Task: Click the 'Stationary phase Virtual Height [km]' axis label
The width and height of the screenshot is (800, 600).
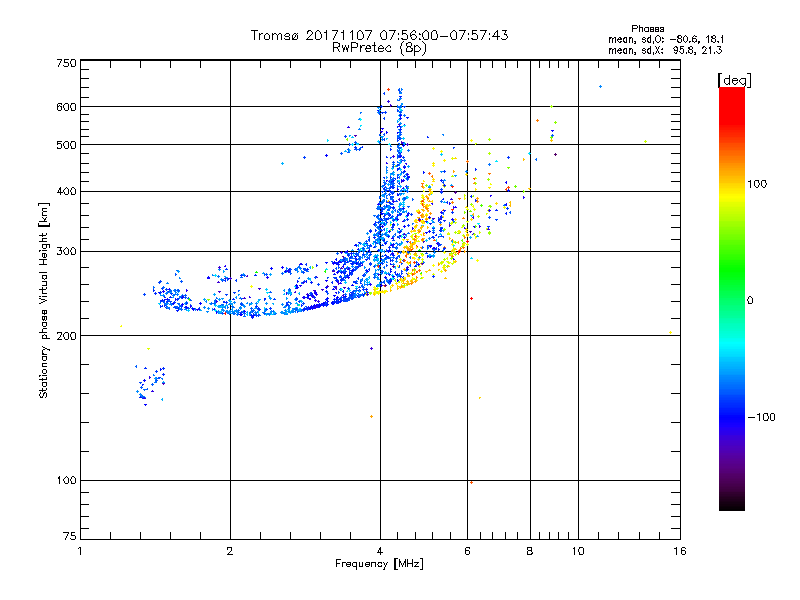Action: (x=44, y=301)
